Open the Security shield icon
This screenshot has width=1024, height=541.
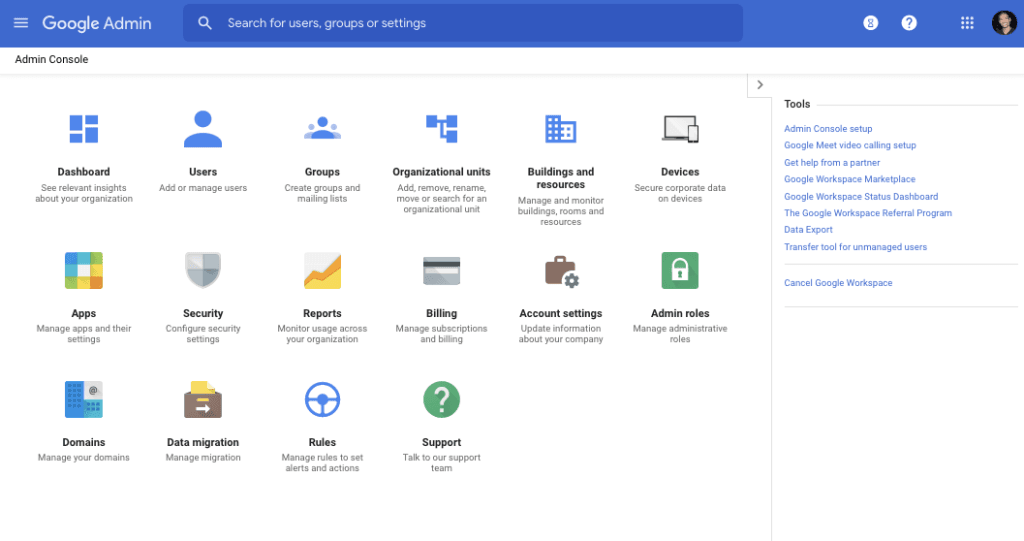click(203, 271)
